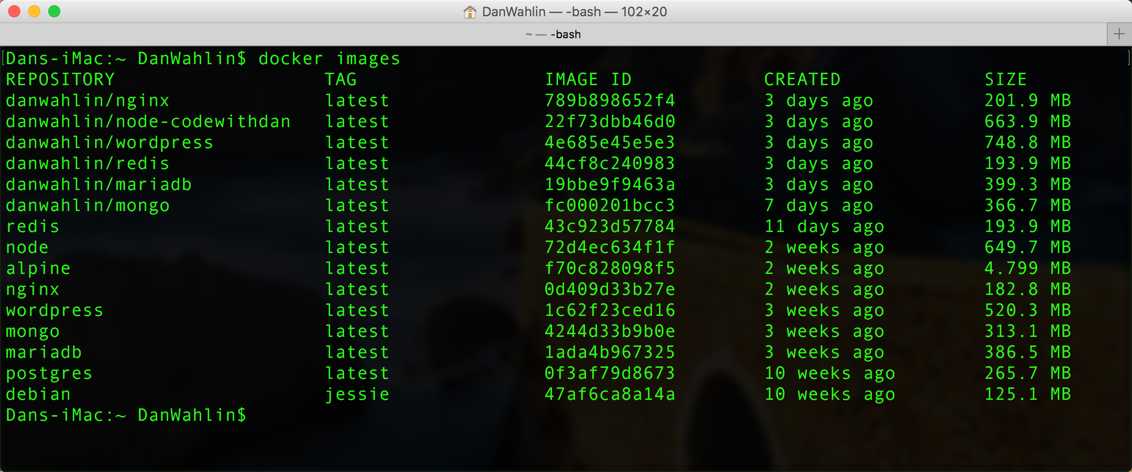Click the 265.7 MB size value
Image resolution: width=1132 pixels, height=472 pixels.
pos(1028,374)
